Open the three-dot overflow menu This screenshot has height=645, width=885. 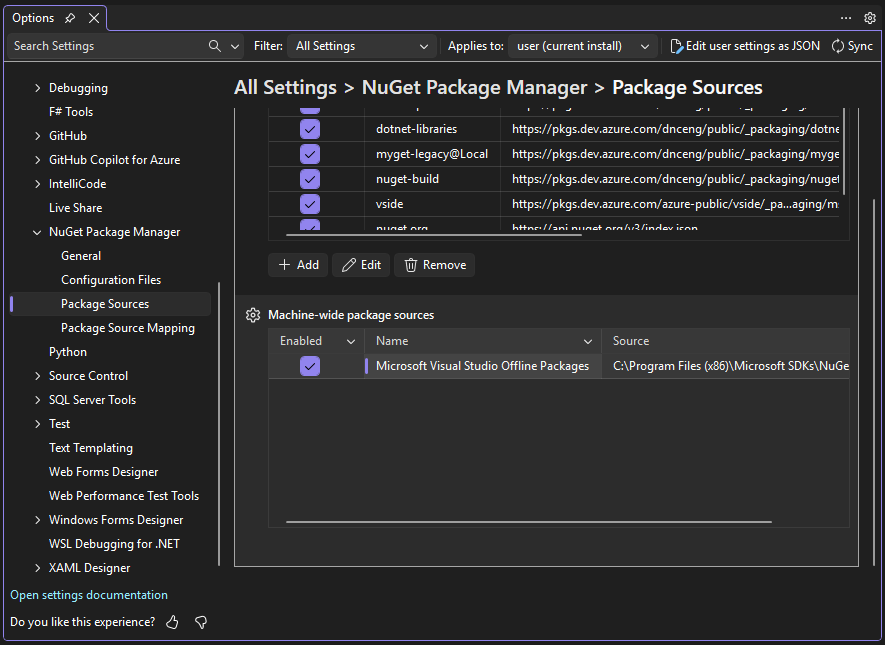click(846, 18)
